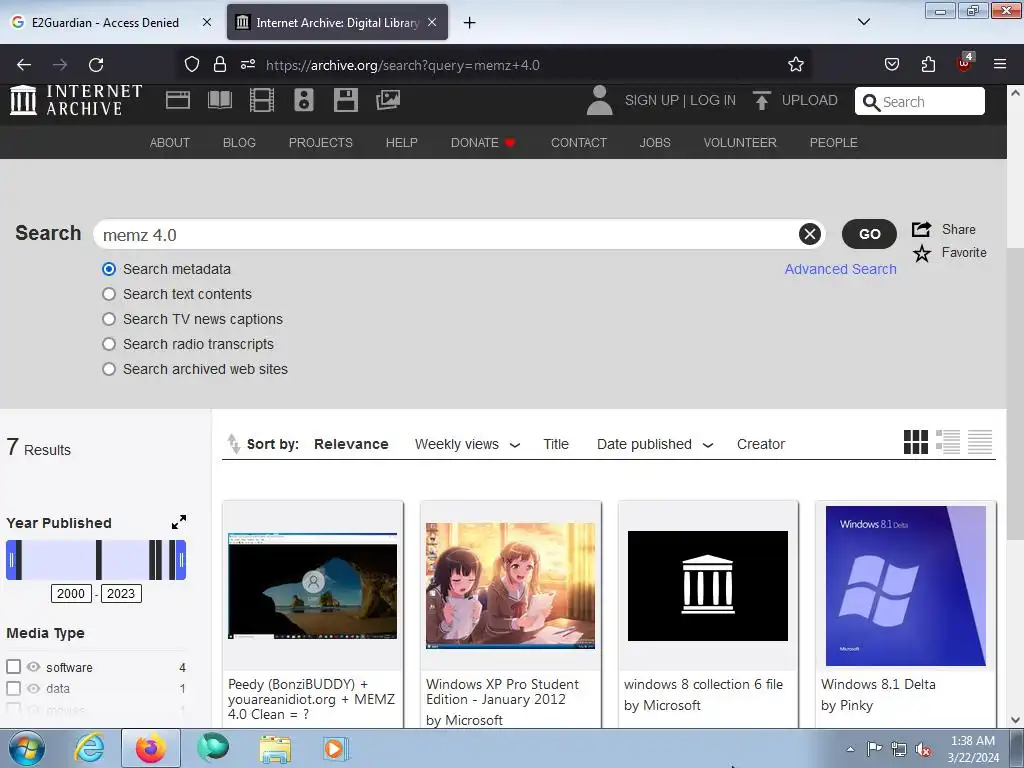Image resolution: width=1024 pixels, height=768 pixels.
Task: Open the Video film-strip icon
Action: pyautogui.click(x=262, y=100)
